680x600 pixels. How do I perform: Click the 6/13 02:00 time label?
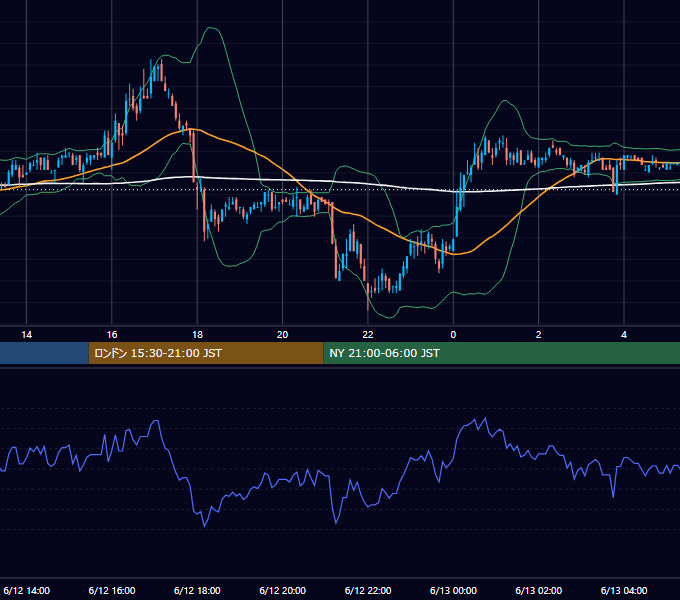pyautogui.click(x=539, y=590)
